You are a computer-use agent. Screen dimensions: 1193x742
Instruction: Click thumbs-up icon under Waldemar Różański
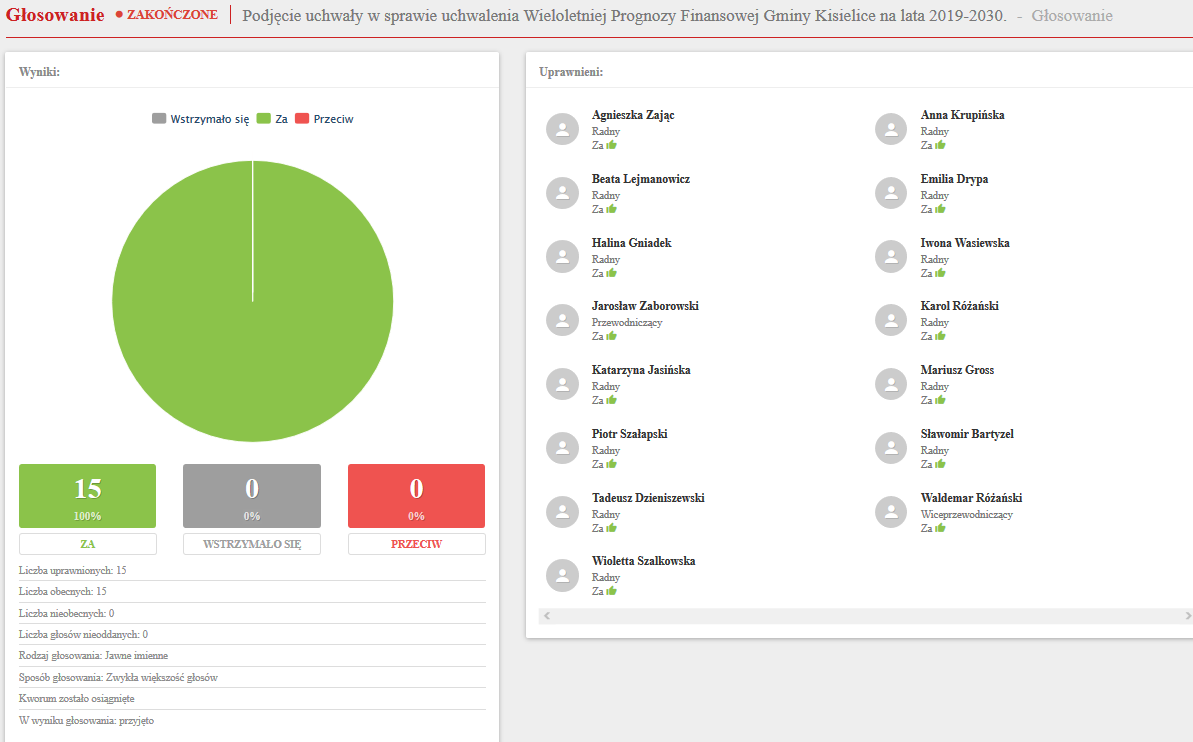click(x=940, y=528)
